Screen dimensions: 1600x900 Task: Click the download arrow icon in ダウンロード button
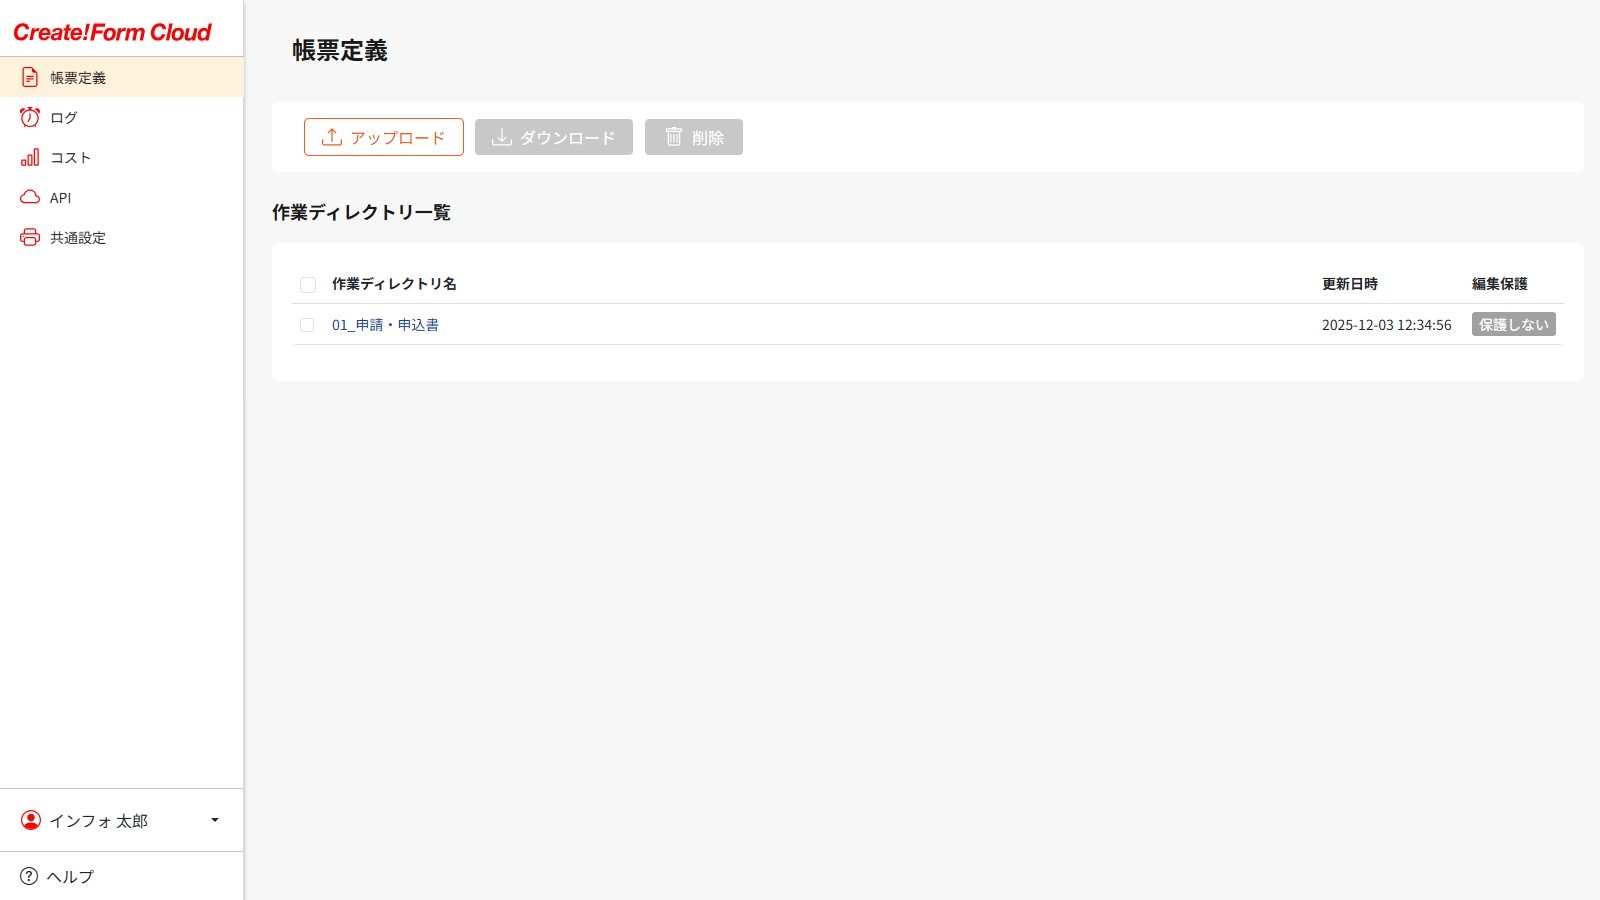[501, 137]
